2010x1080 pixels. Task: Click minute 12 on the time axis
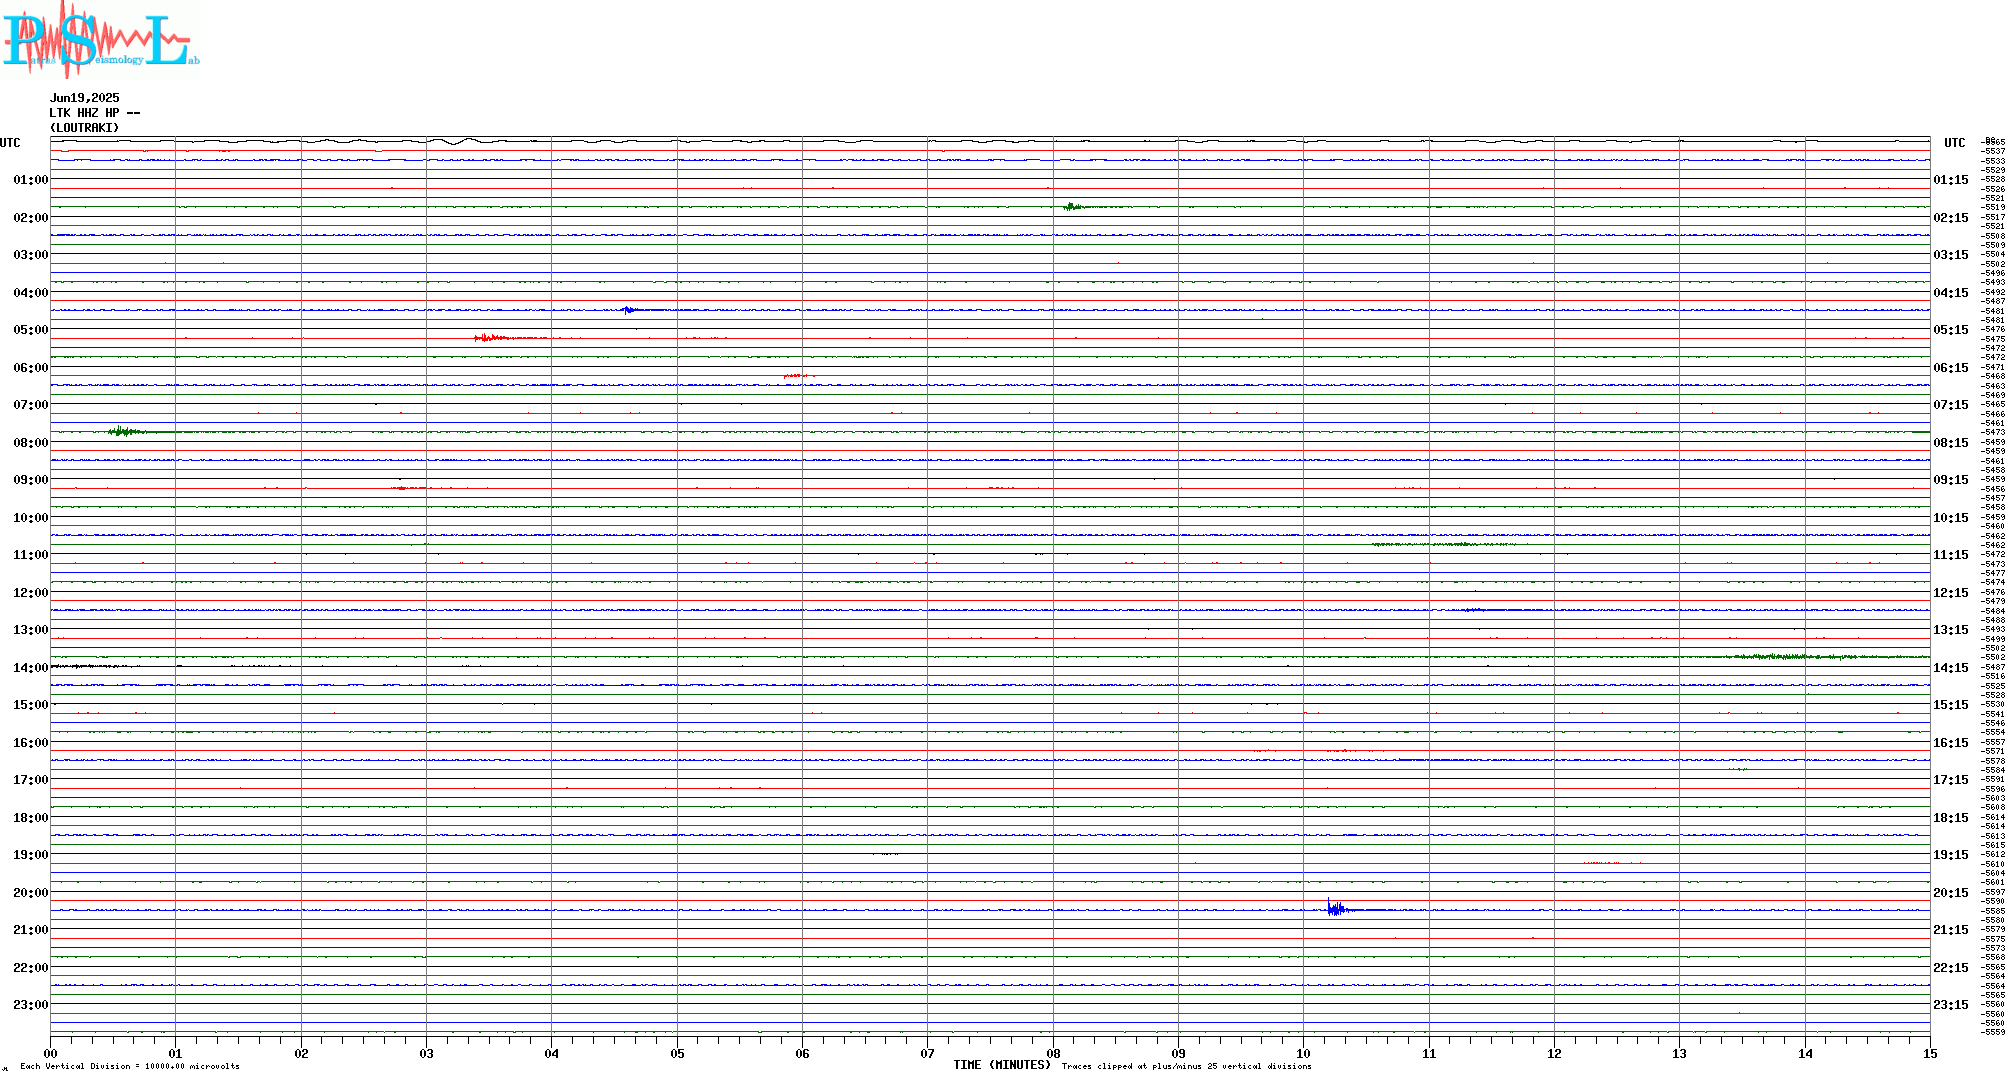[1554, 1053]
